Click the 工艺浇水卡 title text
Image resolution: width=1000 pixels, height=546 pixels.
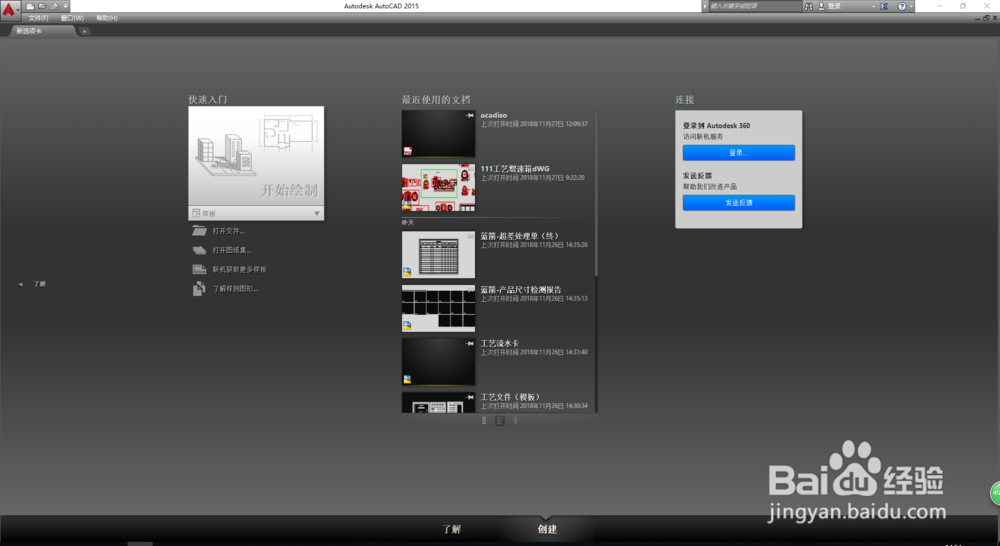(499, 343)
